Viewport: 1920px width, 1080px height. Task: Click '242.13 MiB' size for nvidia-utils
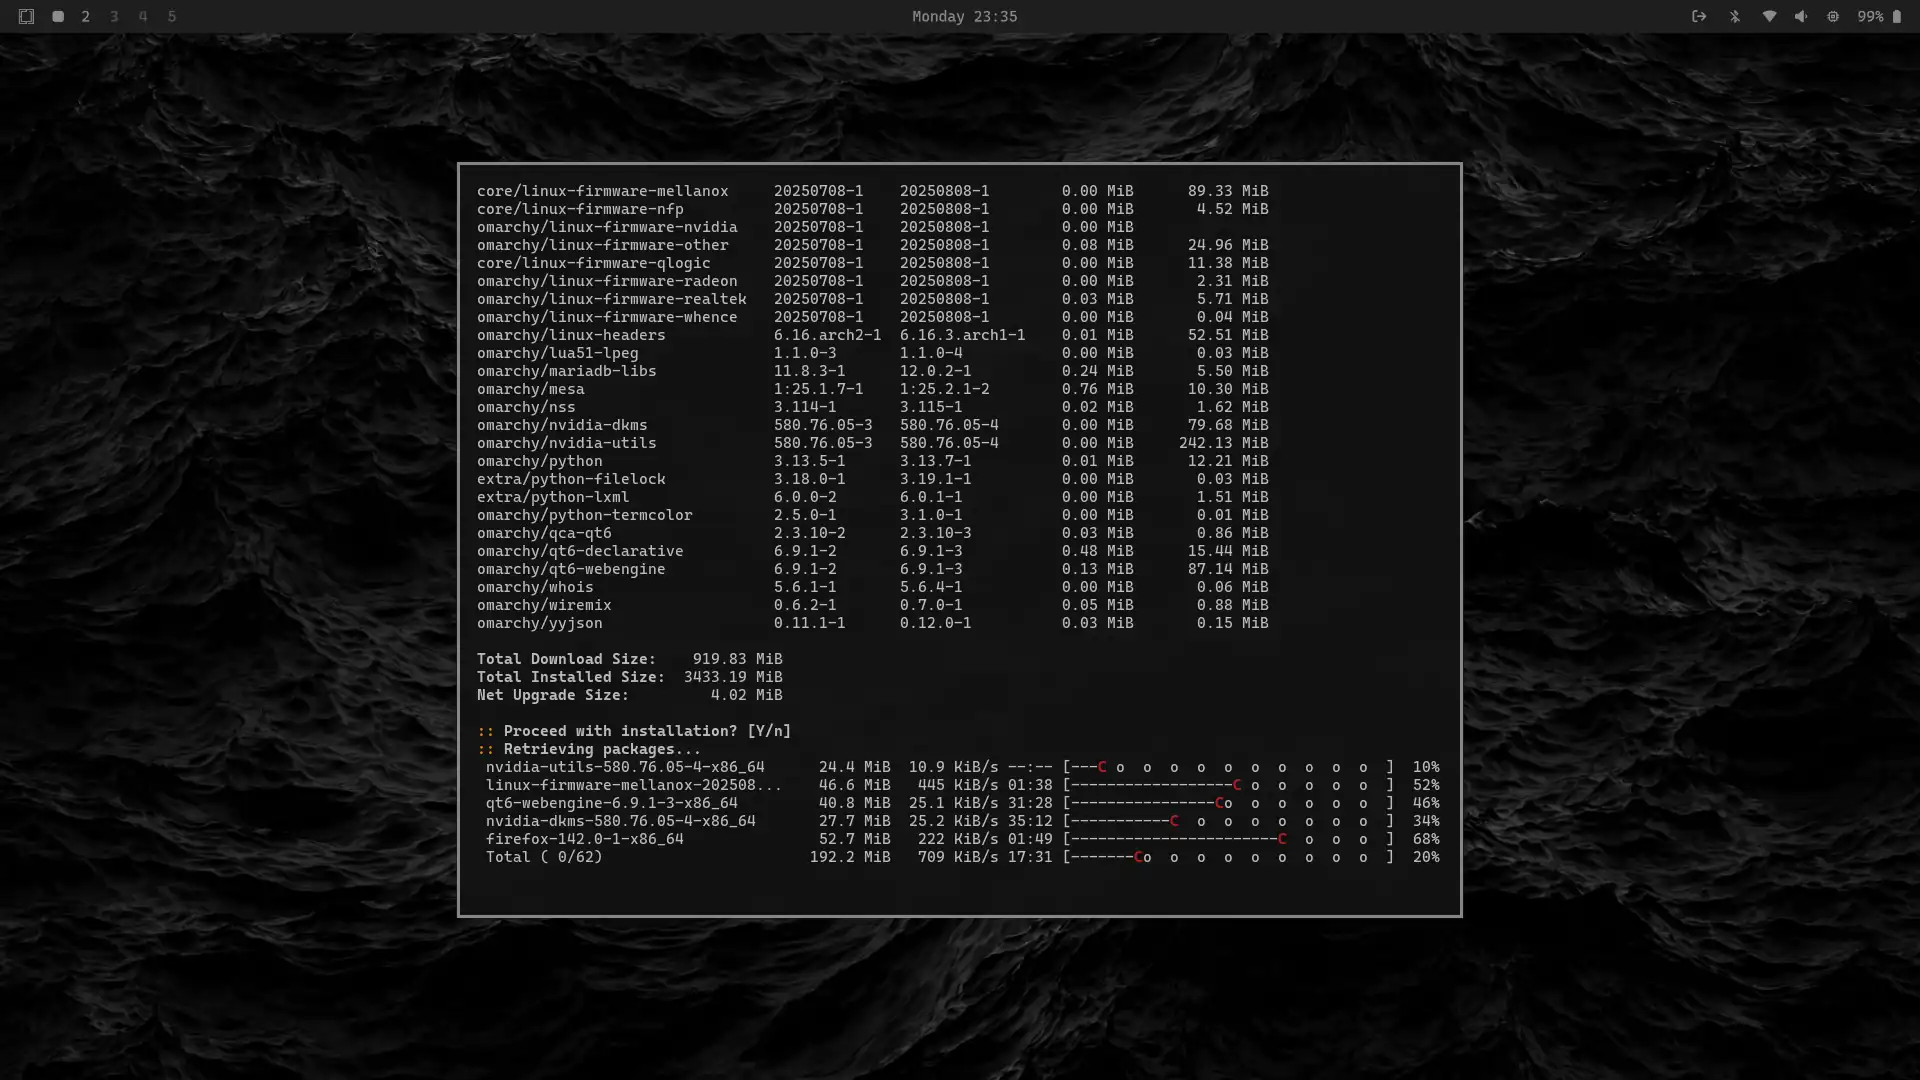1223,443
